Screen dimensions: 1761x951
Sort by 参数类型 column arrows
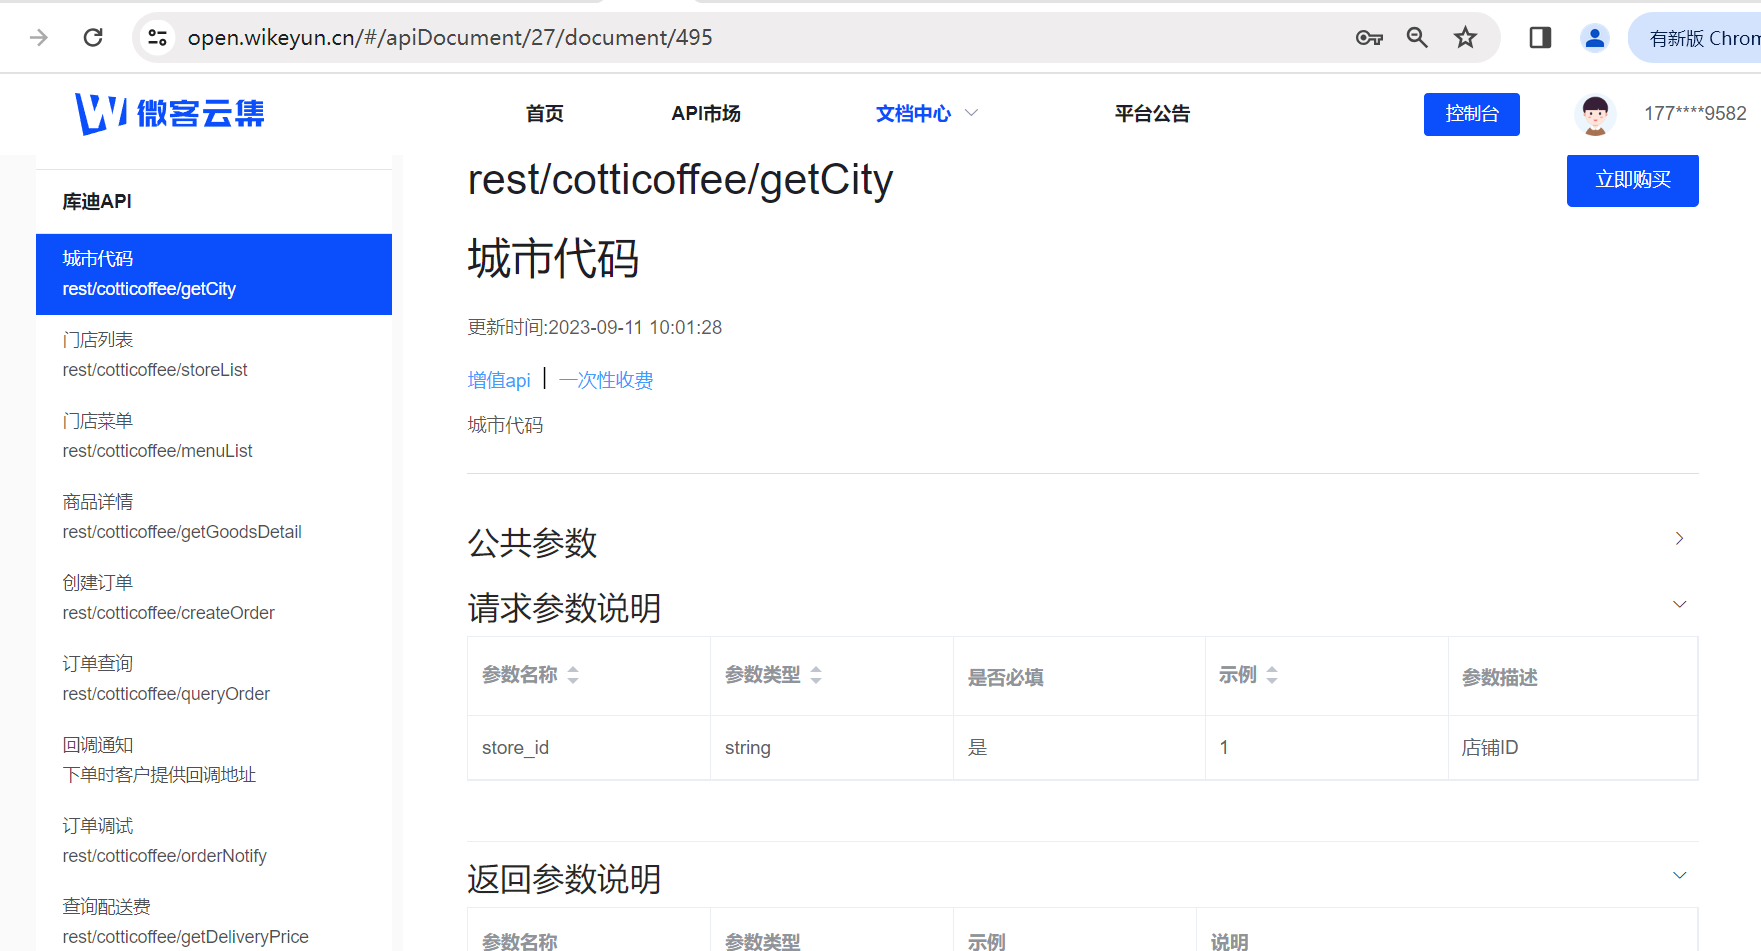click(816, 675)
